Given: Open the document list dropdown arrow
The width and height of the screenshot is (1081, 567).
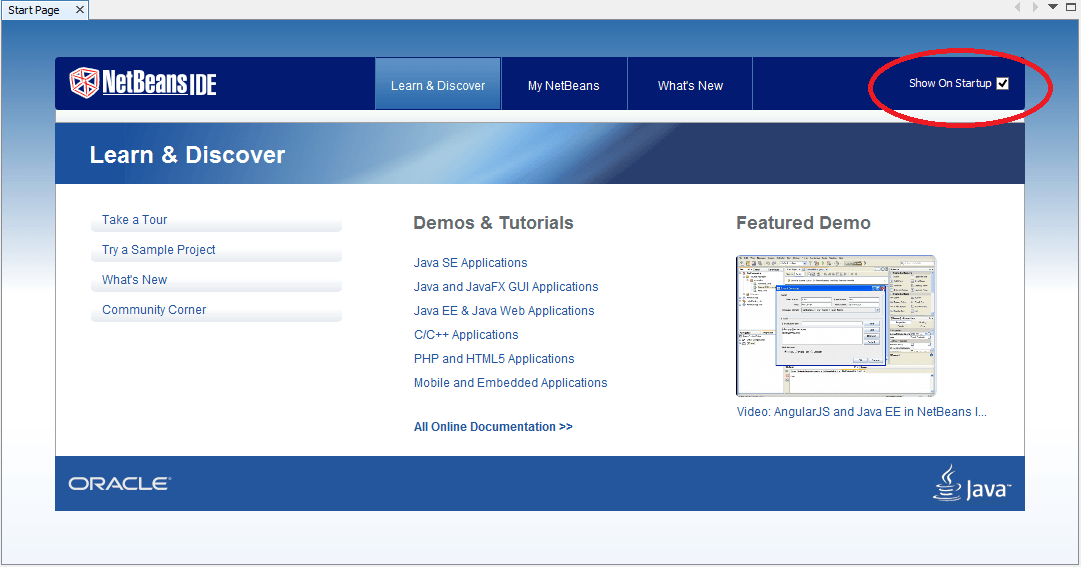Looking at the screenshot, I should point(1052,7).
